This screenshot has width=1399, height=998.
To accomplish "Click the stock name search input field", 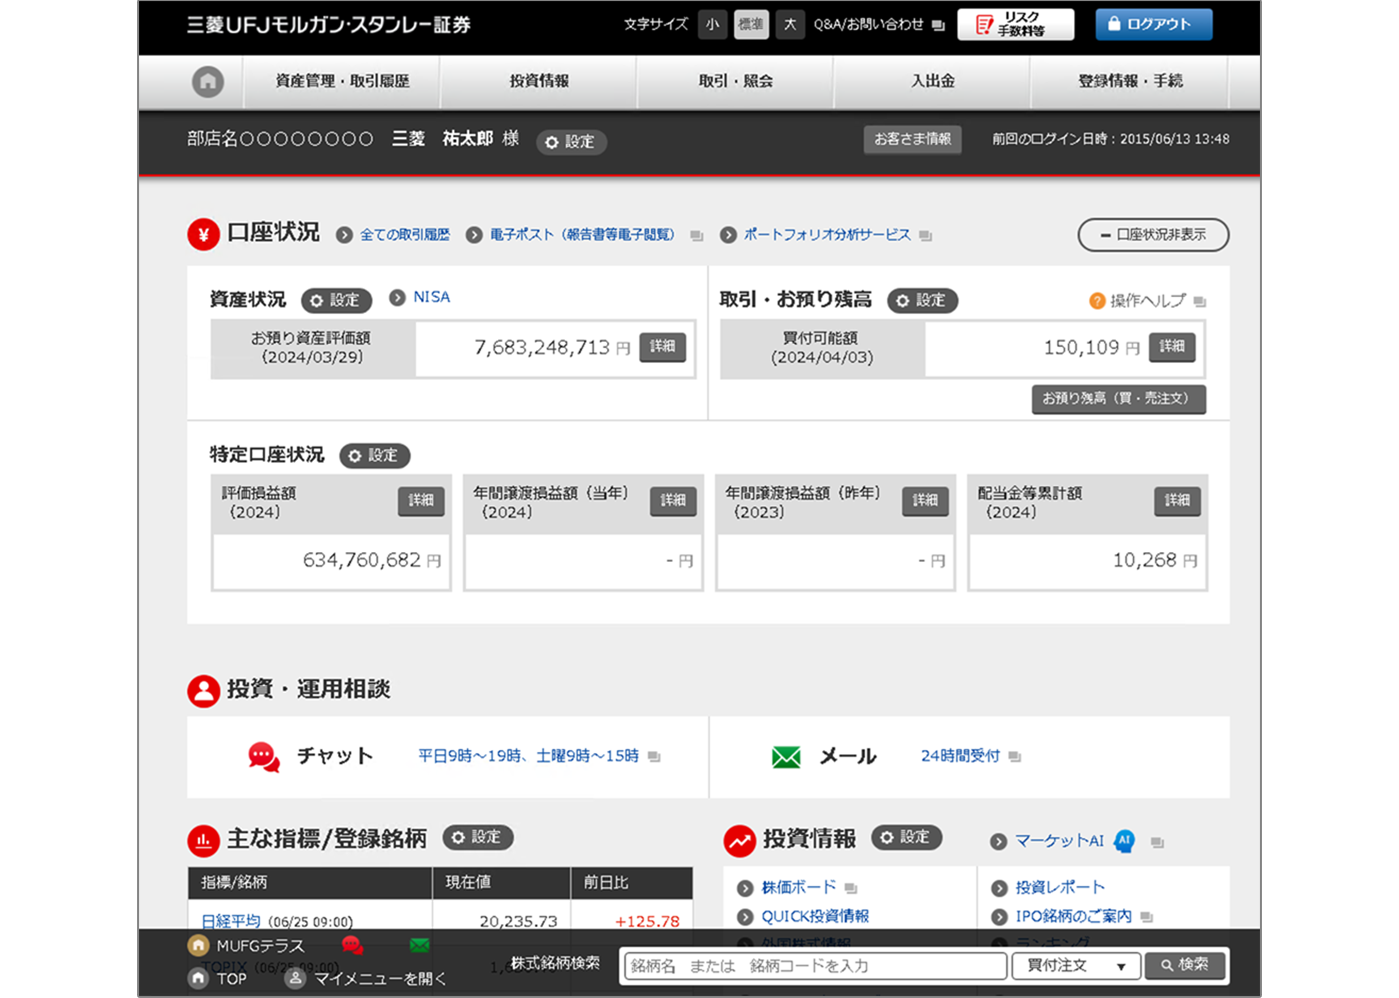I will click(x=813, y=966).
